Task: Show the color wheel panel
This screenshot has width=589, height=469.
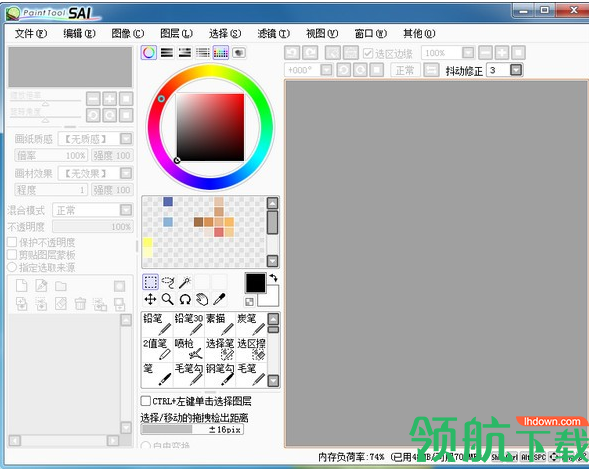Action: point(149,53)
